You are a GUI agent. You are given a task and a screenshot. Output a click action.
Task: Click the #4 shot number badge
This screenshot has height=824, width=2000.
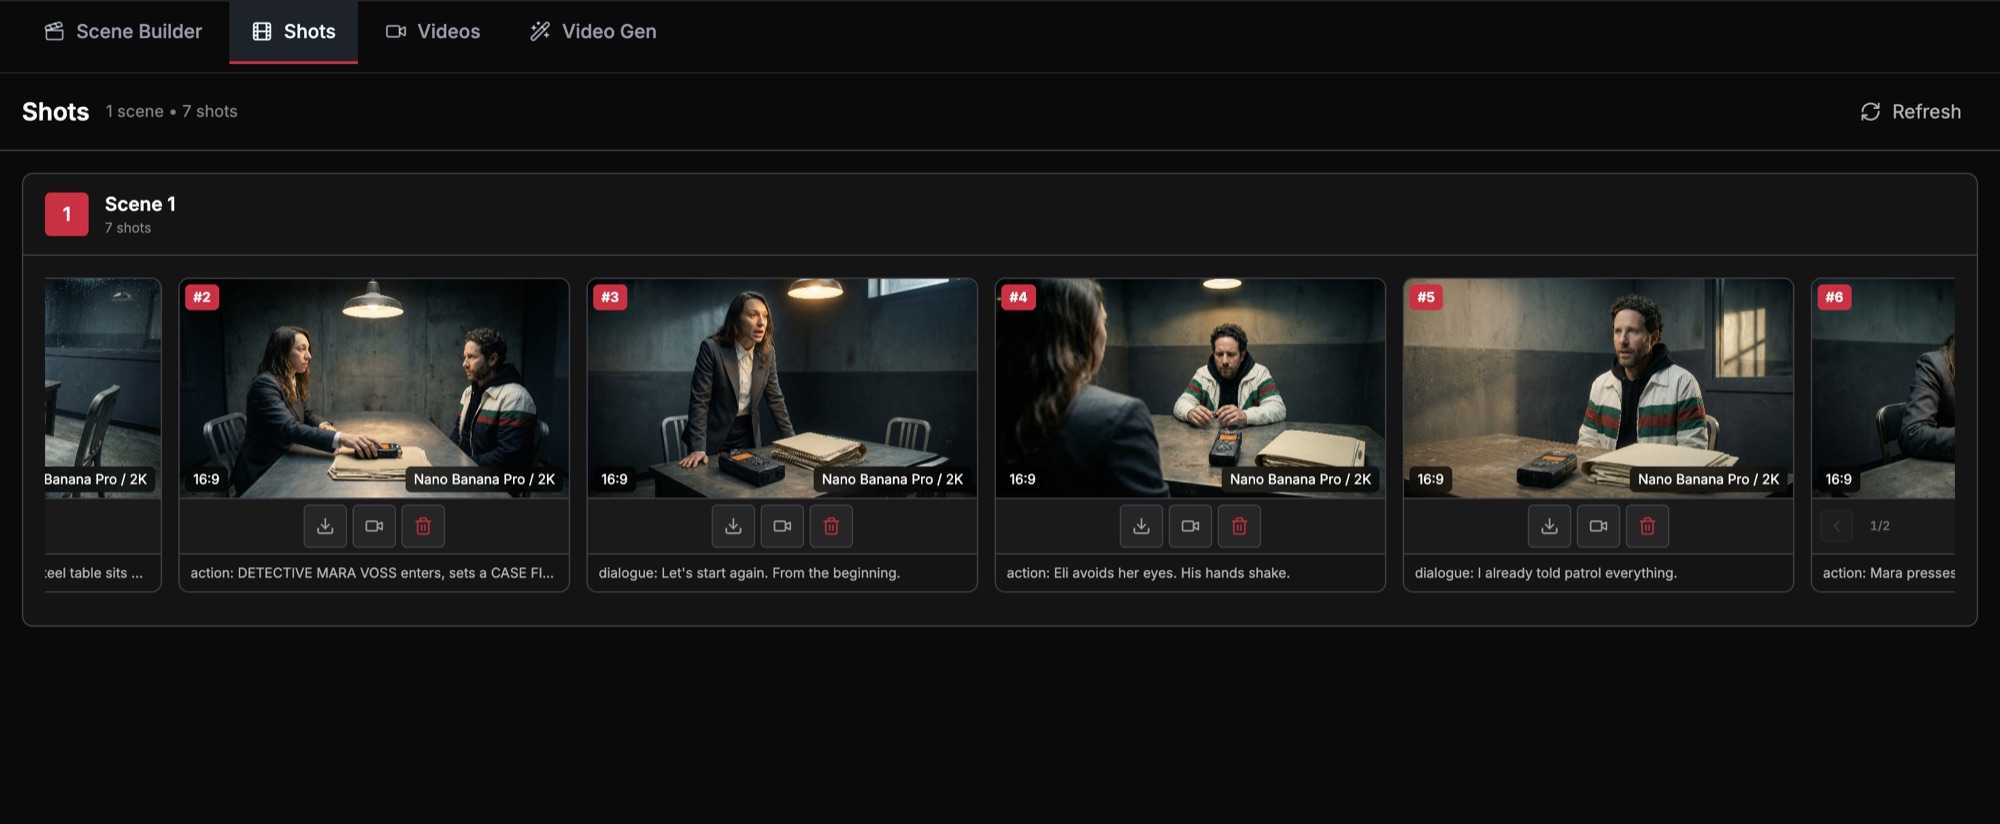point(1018,297)
